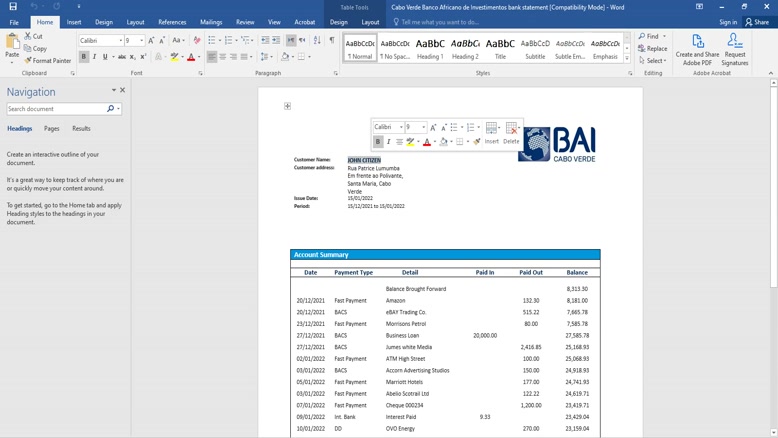Align text right in the ribbon

pos(233,57)
